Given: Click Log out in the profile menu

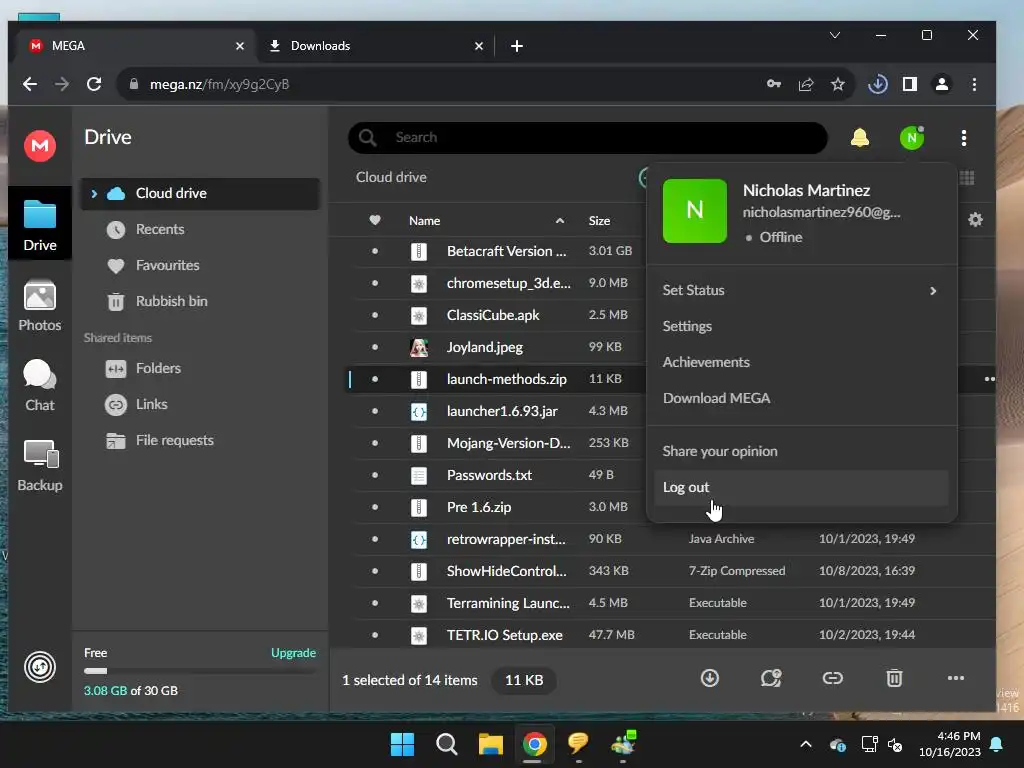Looking at the screenshot, I should click(x=802, y=487).
